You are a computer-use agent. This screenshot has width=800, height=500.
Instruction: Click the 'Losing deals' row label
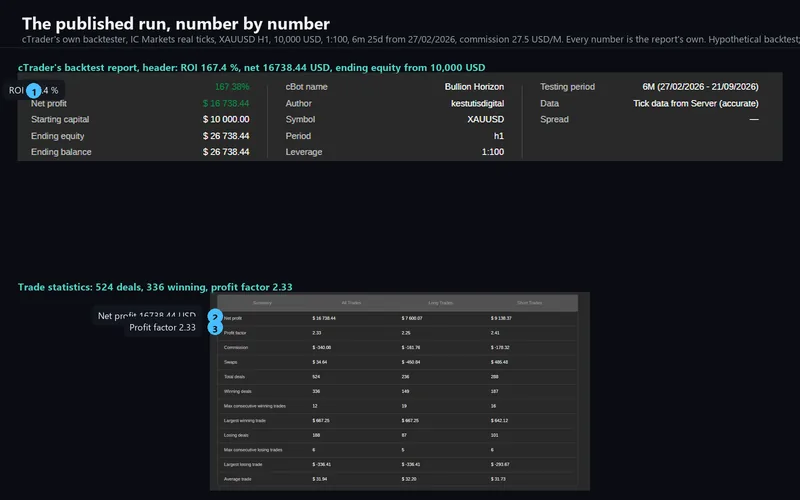[236, 435]
